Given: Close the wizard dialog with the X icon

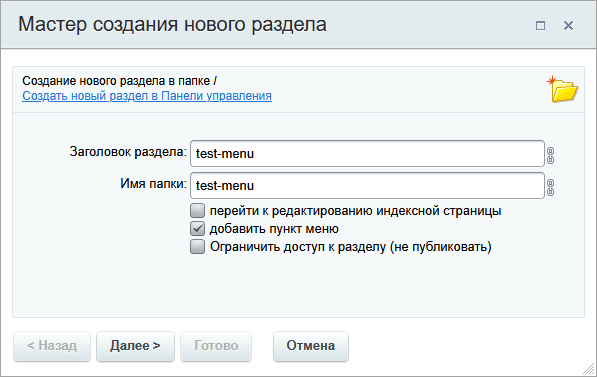Looking at the screenshot, I should 568,26.
